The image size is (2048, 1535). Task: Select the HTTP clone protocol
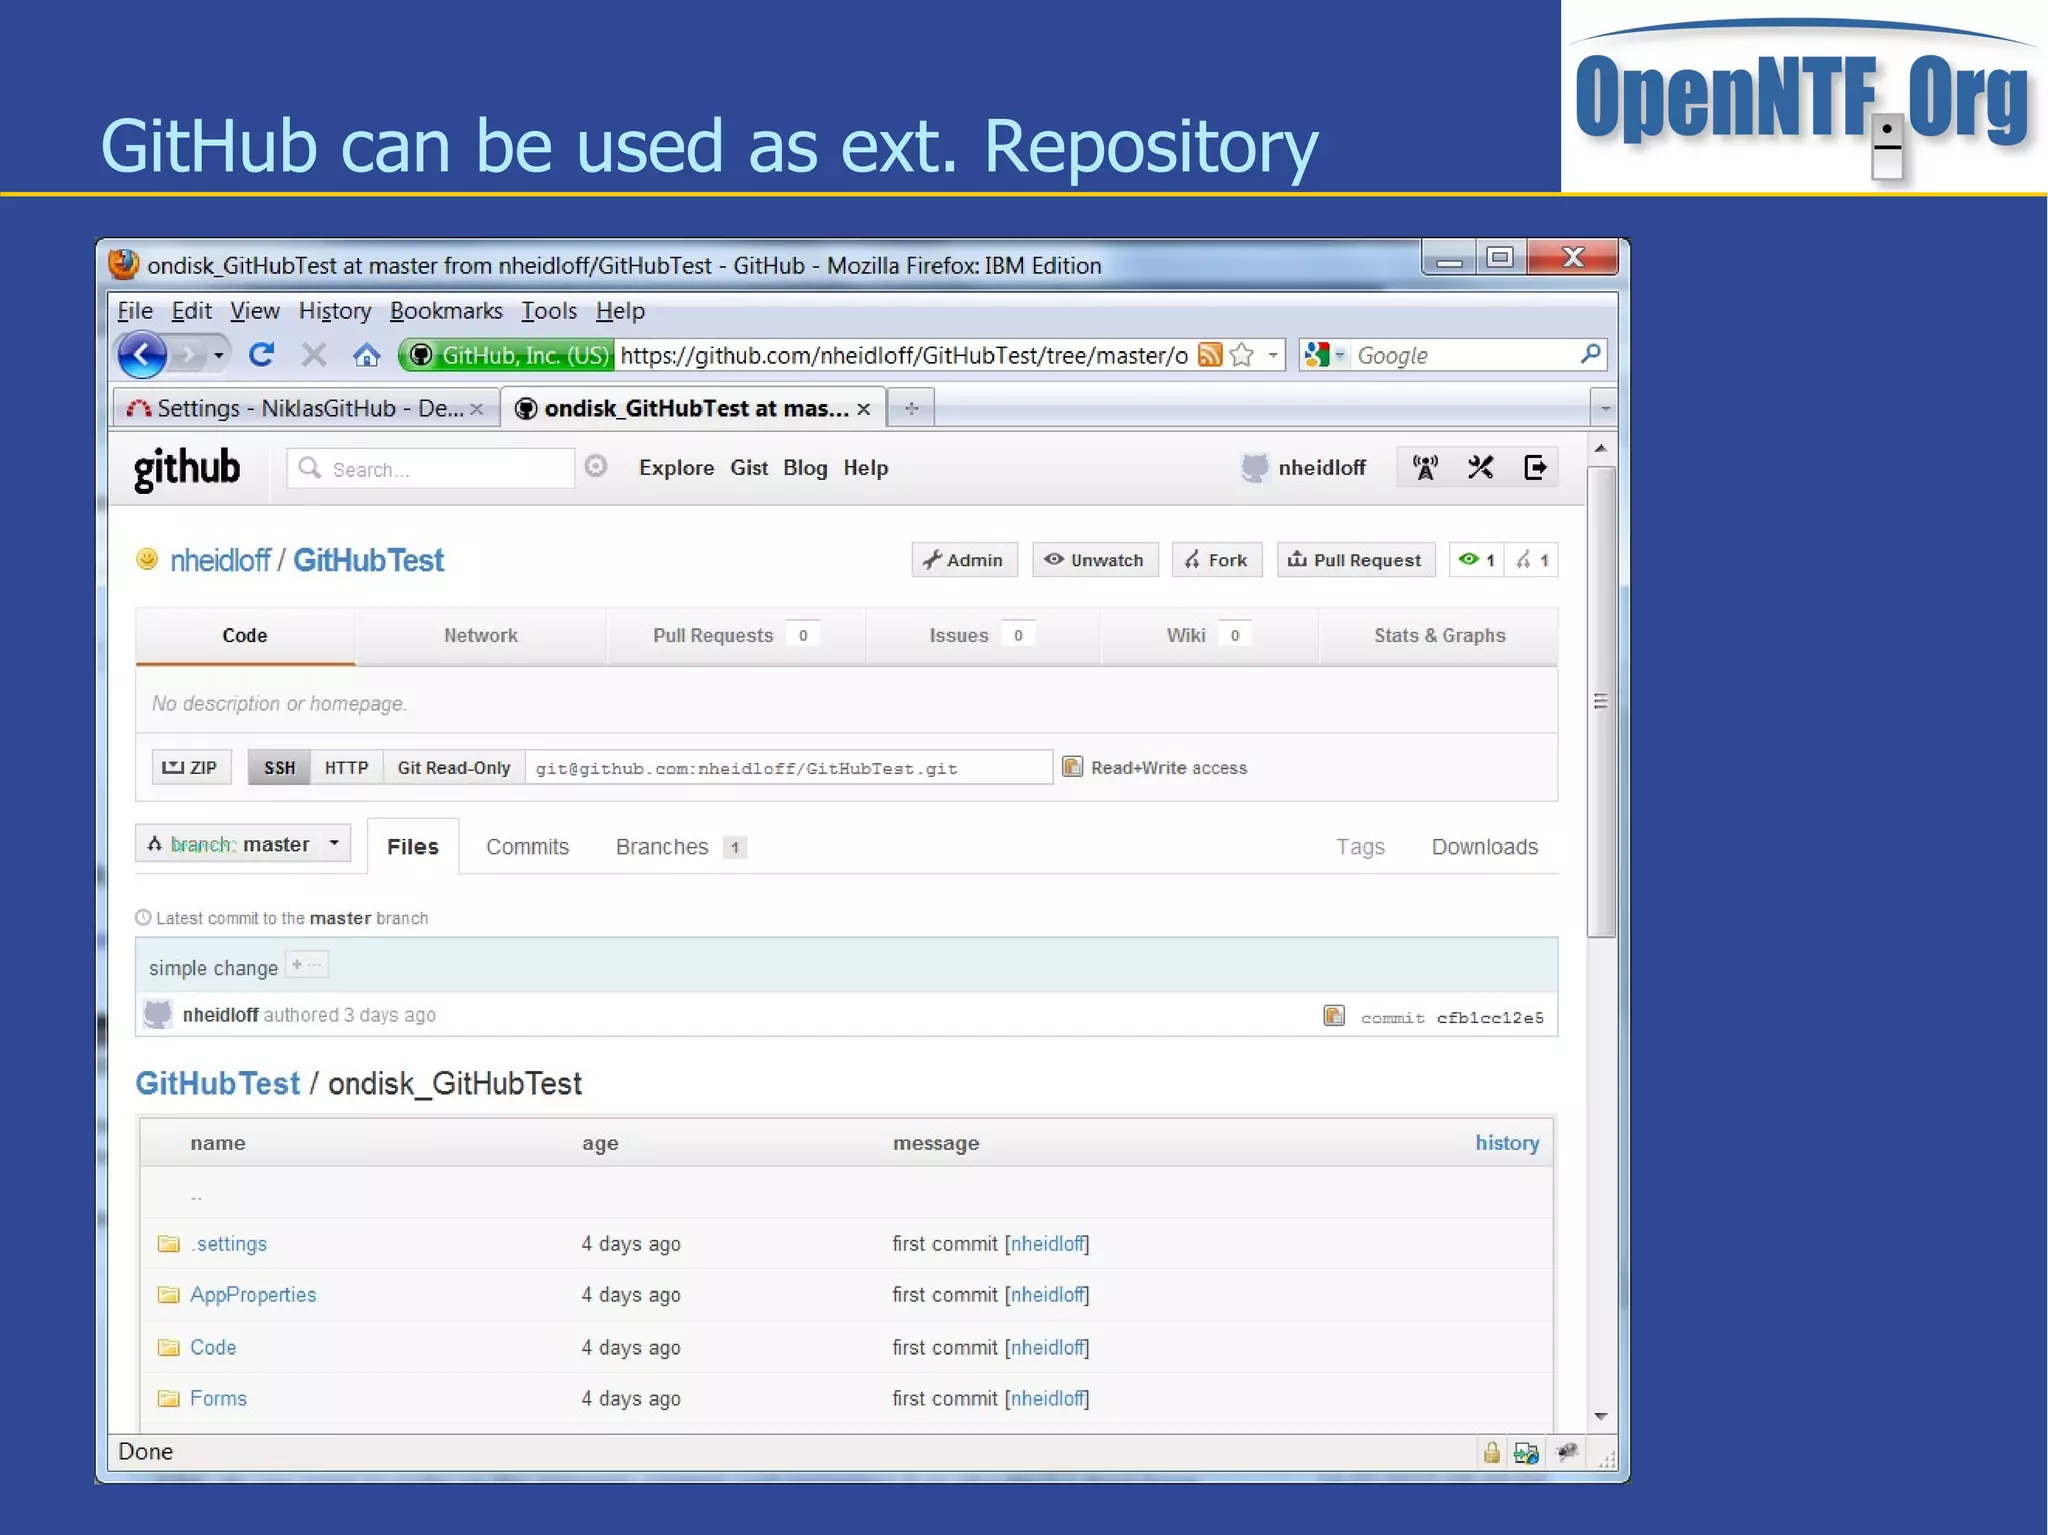(346, 768)
